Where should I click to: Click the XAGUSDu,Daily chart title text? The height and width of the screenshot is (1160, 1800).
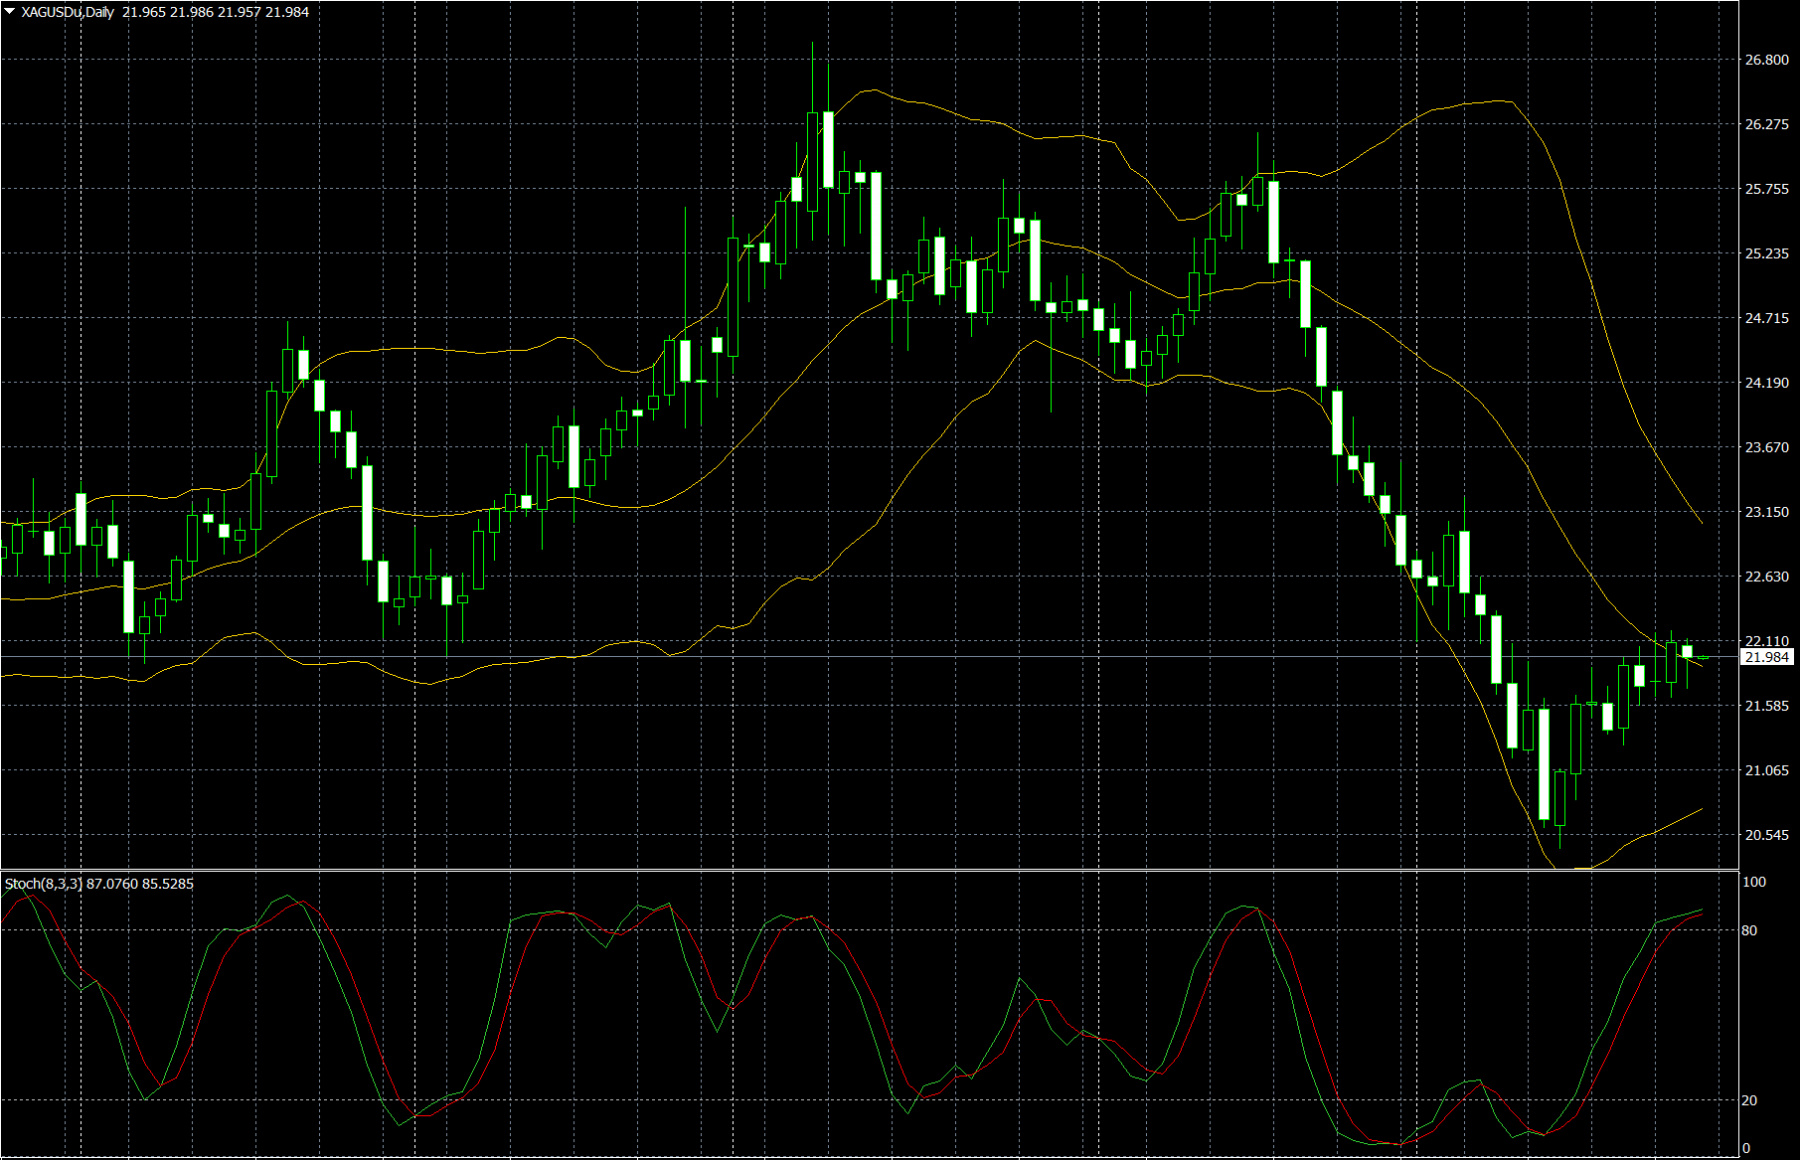(67, 12)
